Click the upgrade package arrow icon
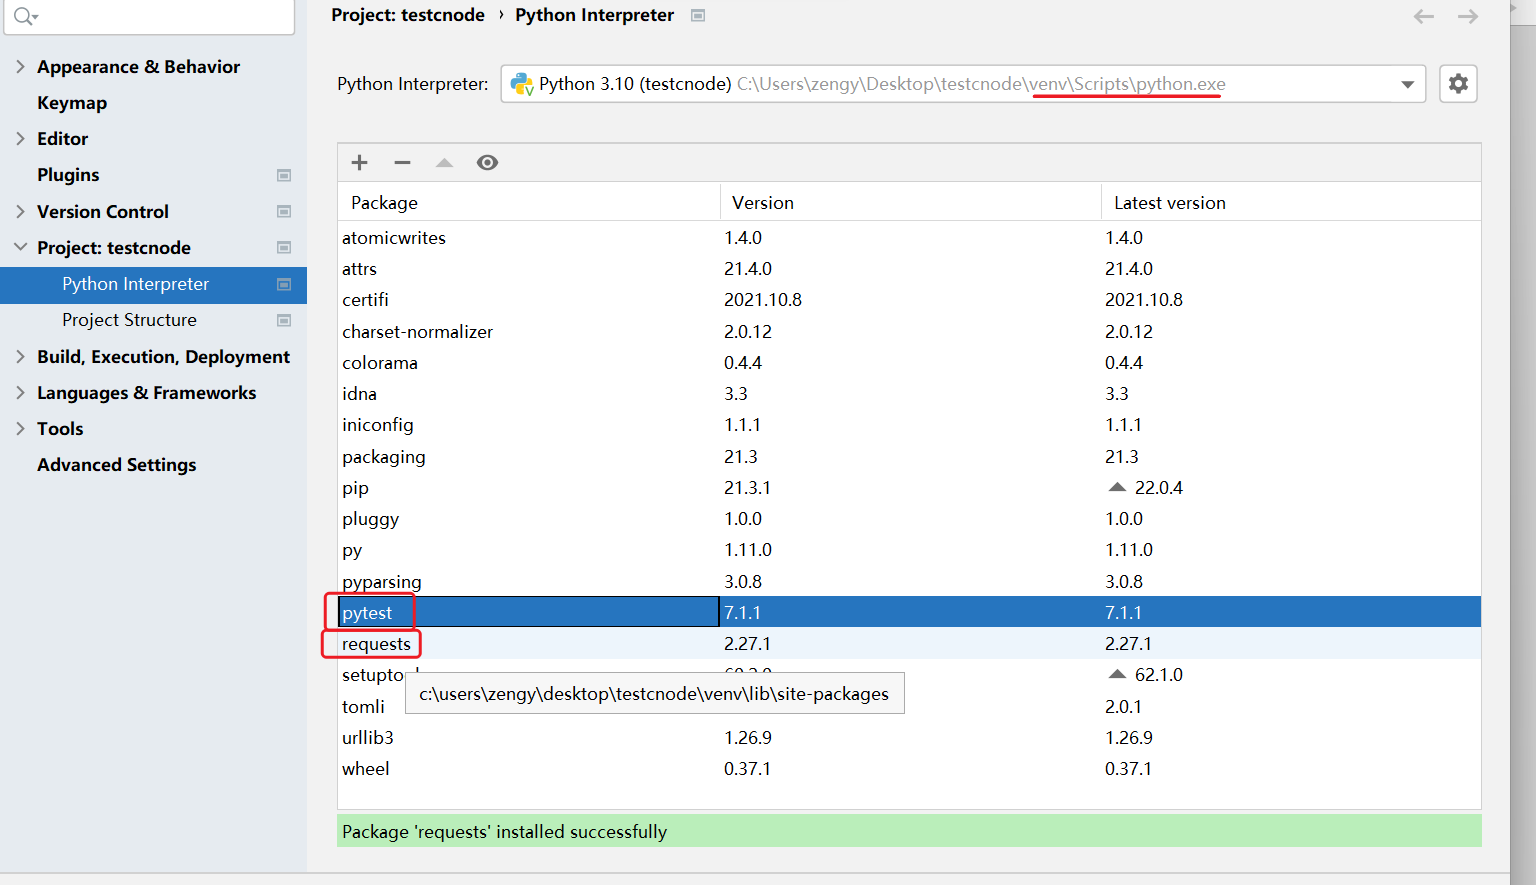 click(x=444, y=163)
